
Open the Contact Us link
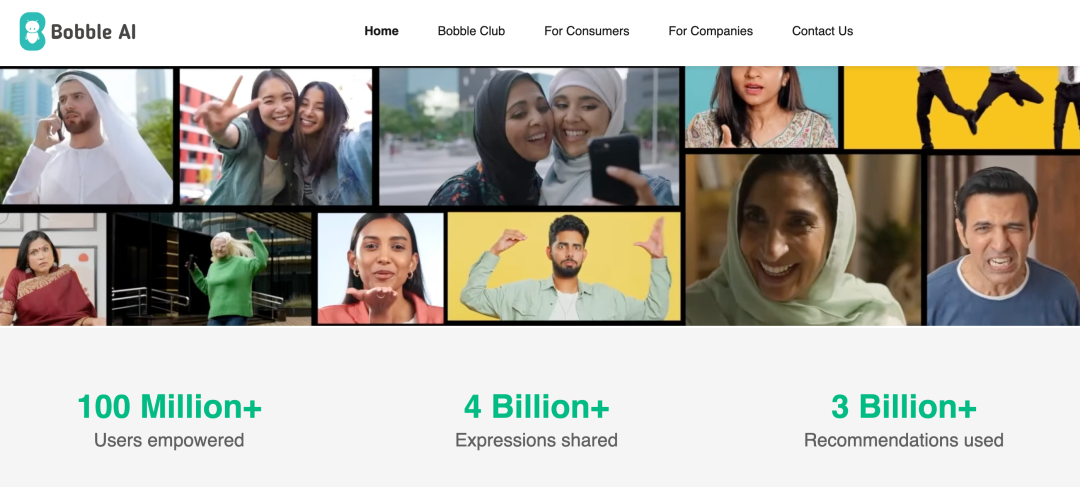click(822, 31)
